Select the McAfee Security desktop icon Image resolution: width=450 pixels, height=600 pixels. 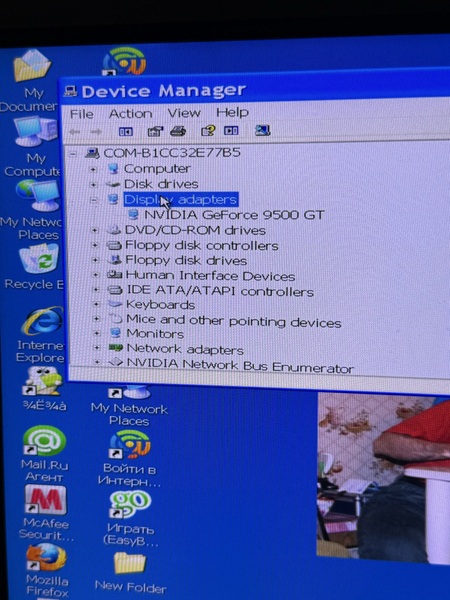click(x=46, y=512)
